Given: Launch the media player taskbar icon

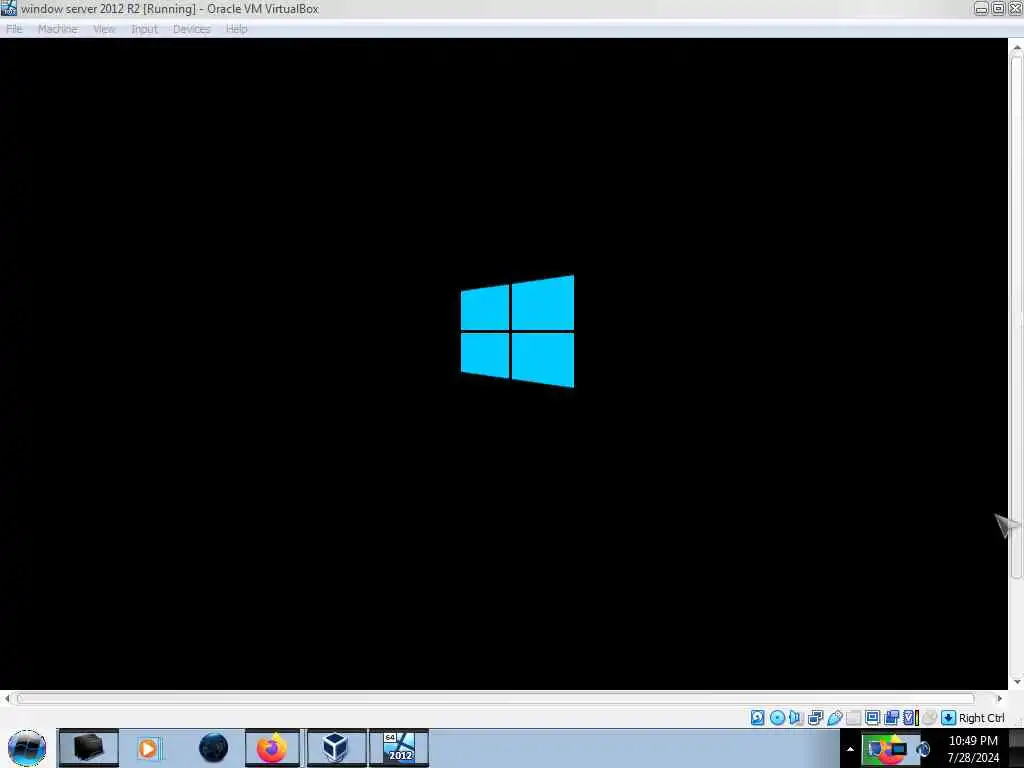Looking at the screenshot, I should coord(148,748).
